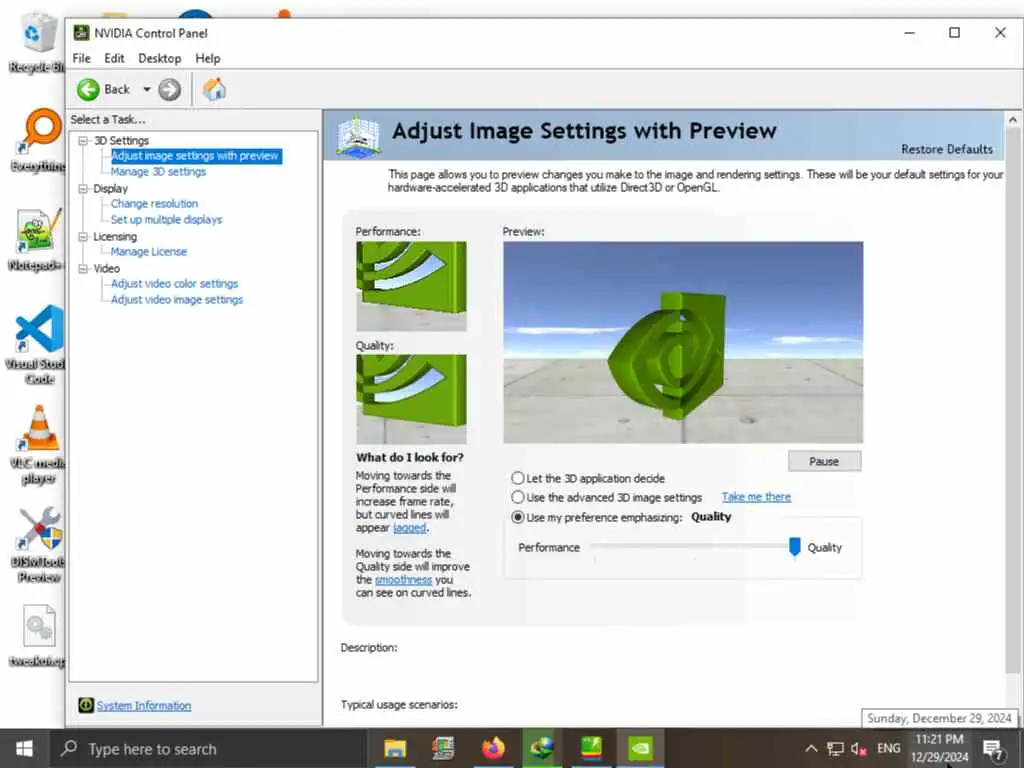Open the VLC media player desktop shortcut
Viewport: 1024px width, 768px height.
38,445
